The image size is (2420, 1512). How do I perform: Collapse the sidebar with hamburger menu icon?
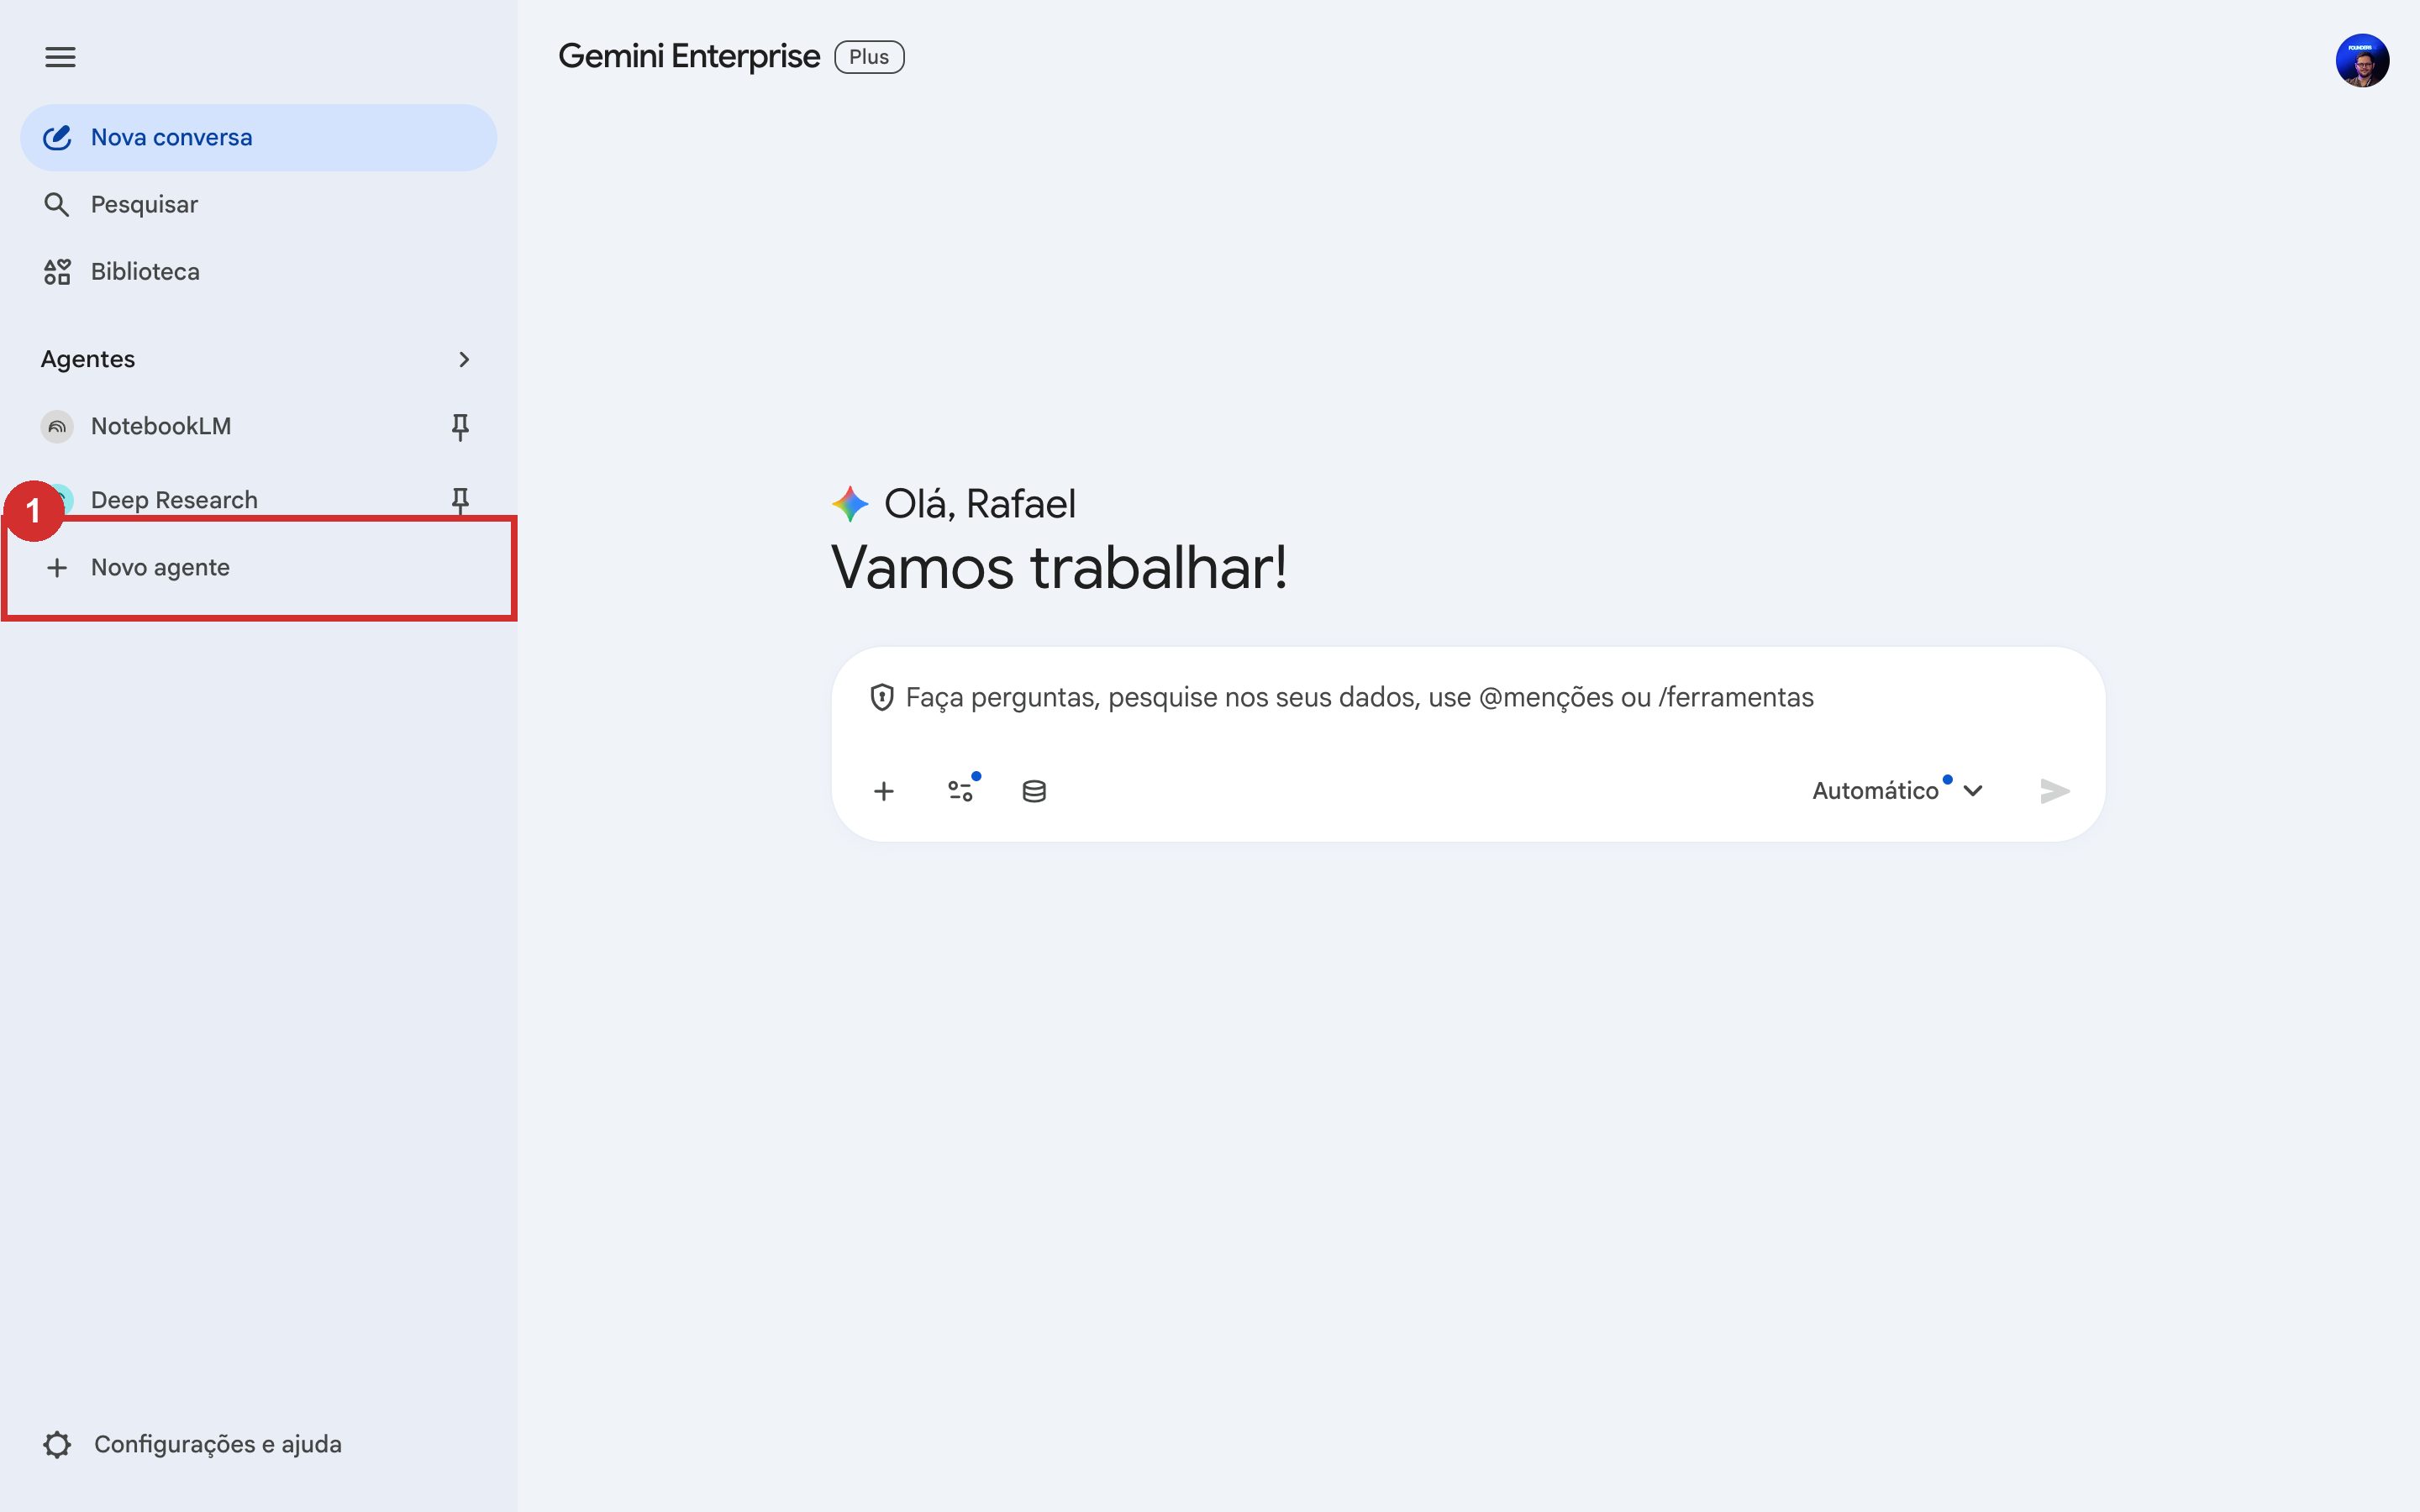tap(60, 57)
